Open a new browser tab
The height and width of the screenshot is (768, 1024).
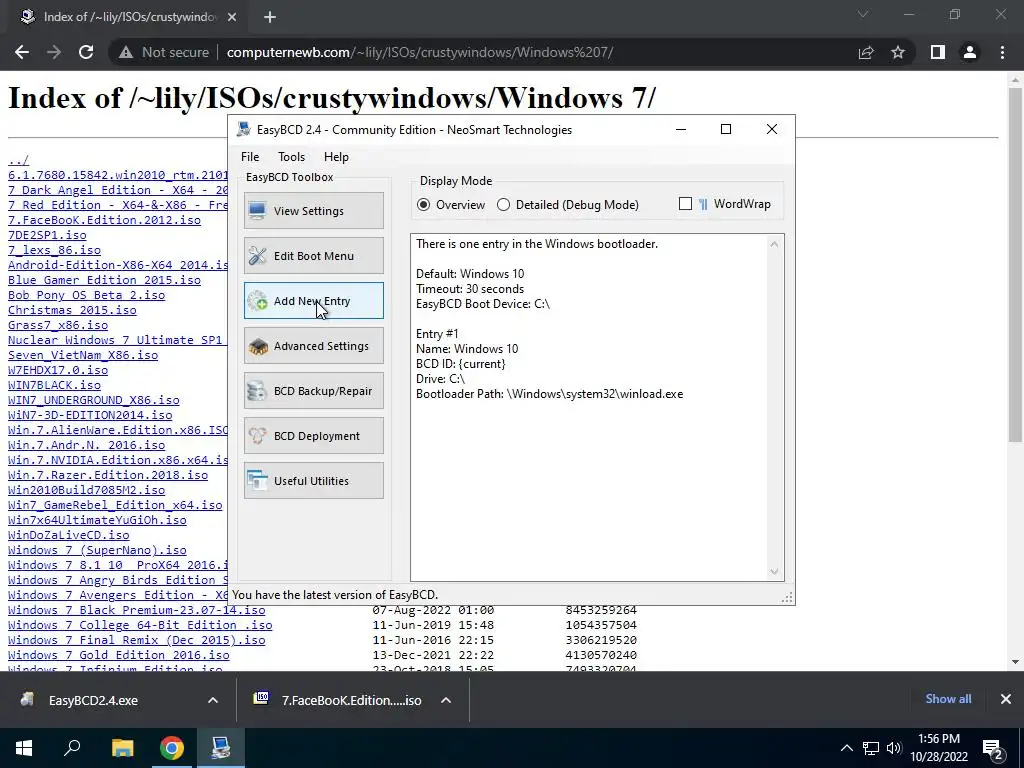click(270, 18)
